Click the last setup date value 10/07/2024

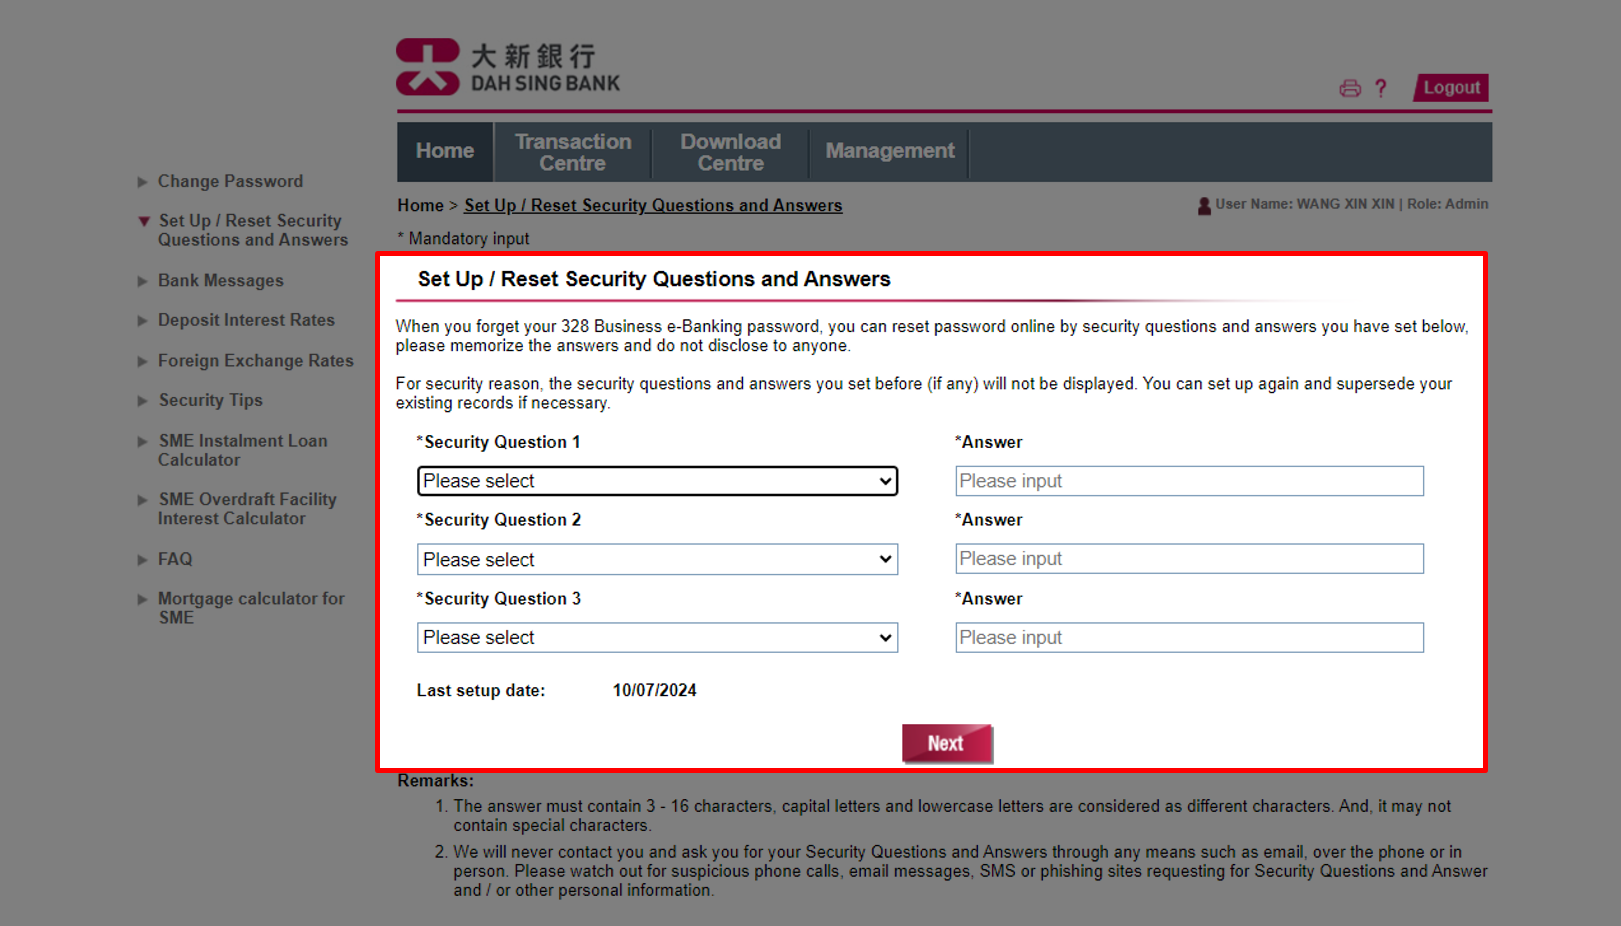tap(655, 690)
